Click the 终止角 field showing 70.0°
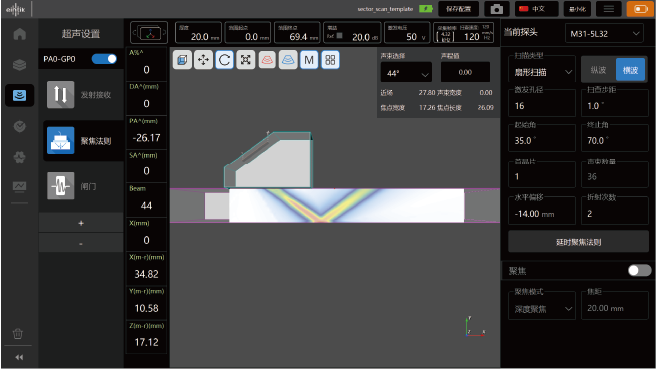 coord(615,140)
